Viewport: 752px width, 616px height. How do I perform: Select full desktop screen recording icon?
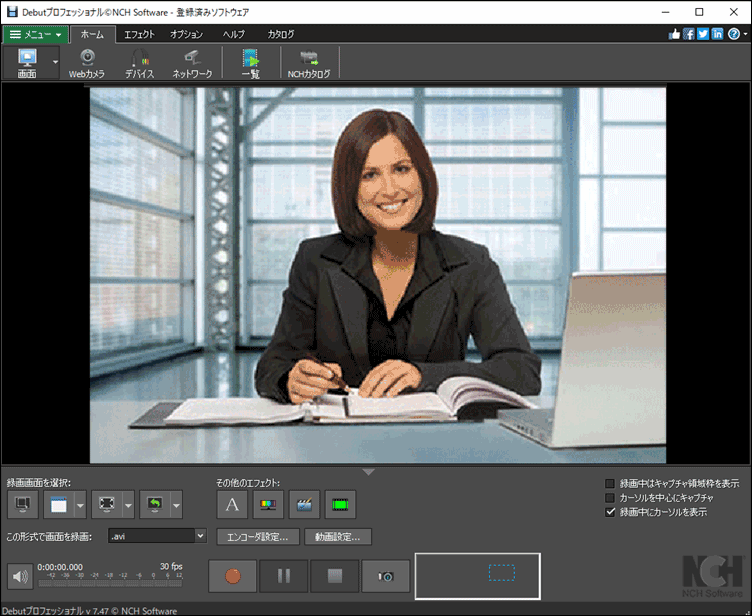[23, 504]
